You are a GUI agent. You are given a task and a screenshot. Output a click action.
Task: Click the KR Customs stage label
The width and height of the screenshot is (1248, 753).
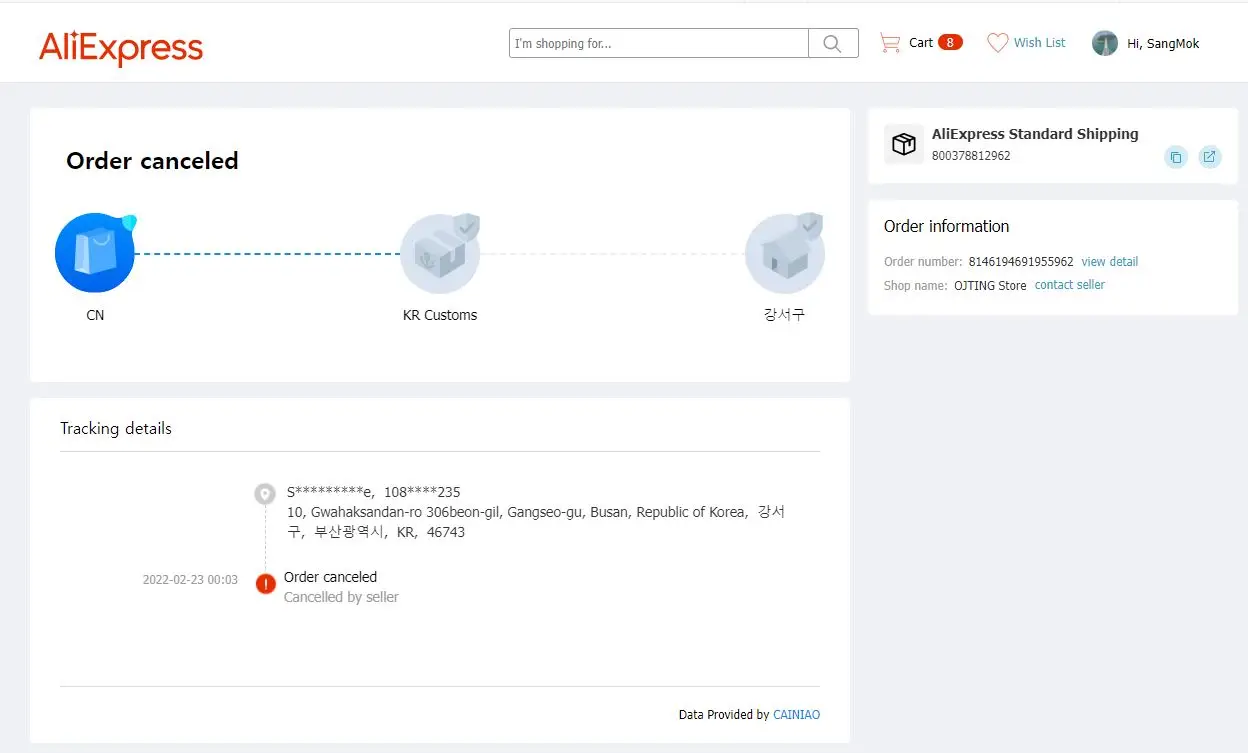[x=440, y=315]
